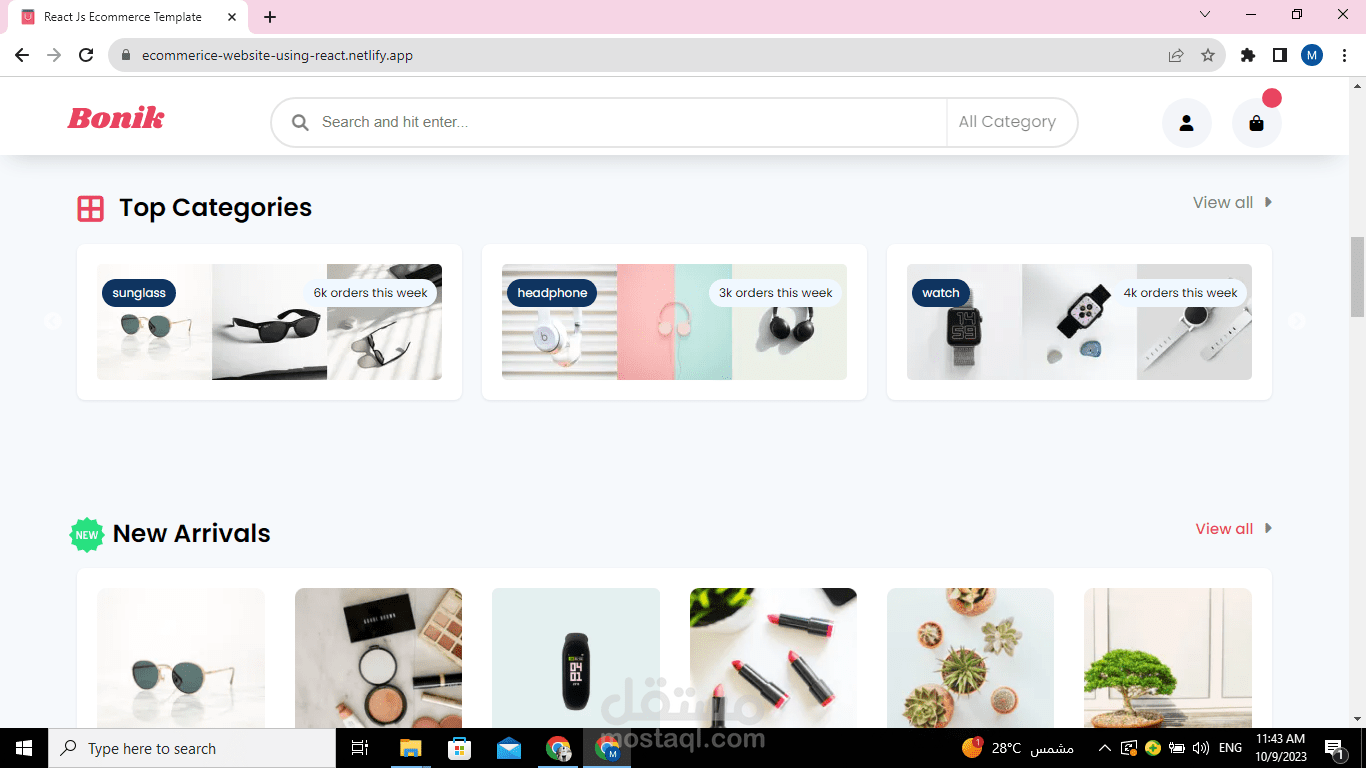
Task: Open File Explorer from taskbar
Action: click(x=410, y=748)
